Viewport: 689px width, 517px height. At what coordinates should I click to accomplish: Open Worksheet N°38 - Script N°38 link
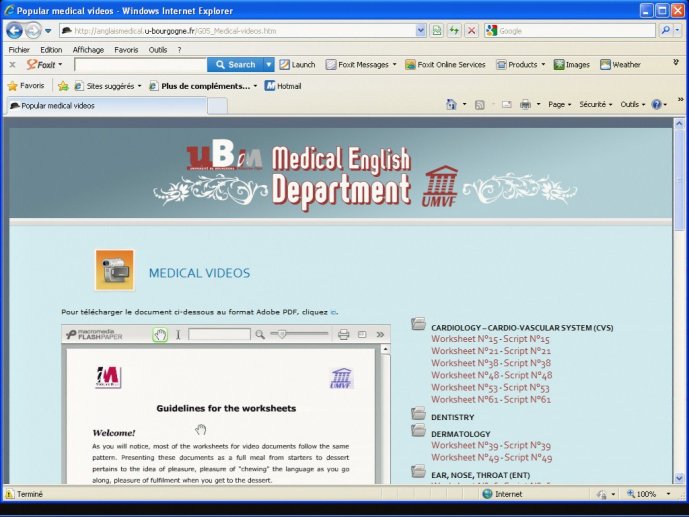coord(491,363)
